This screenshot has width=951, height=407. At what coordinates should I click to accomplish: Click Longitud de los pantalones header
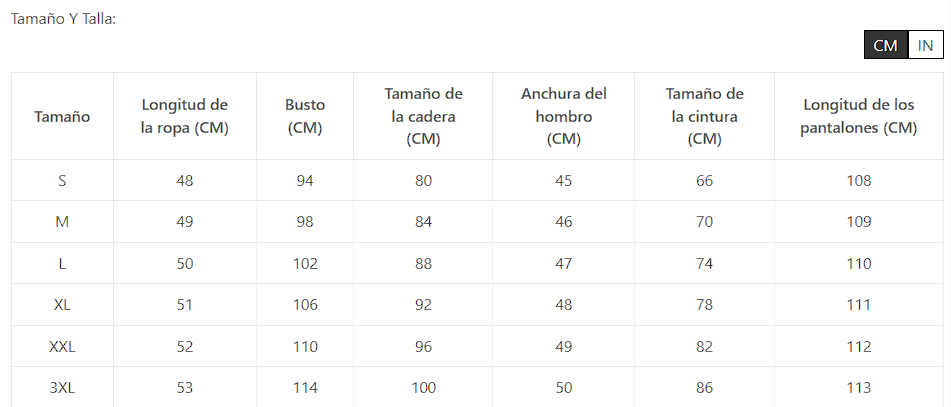[x=859, y=116]
